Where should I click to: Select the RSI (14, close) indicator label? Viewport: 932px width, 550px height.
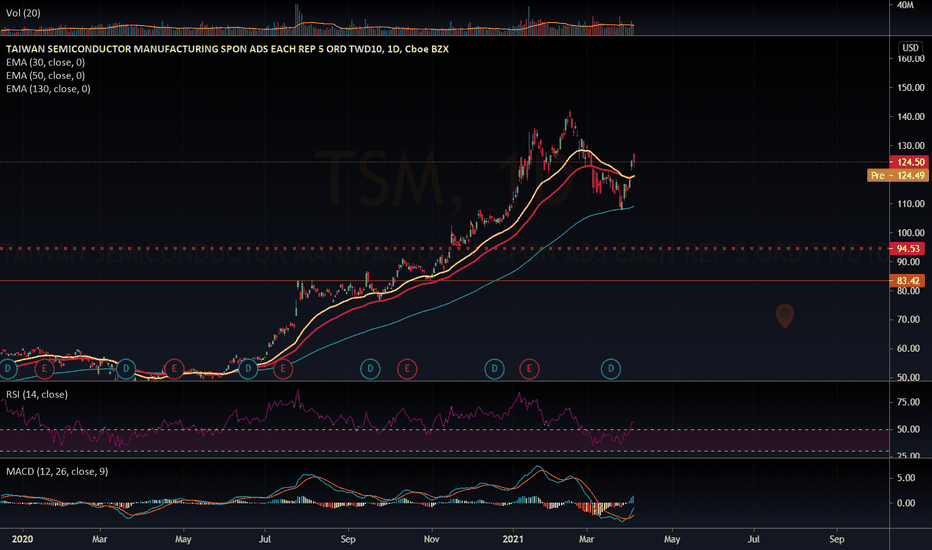[37, 394]
